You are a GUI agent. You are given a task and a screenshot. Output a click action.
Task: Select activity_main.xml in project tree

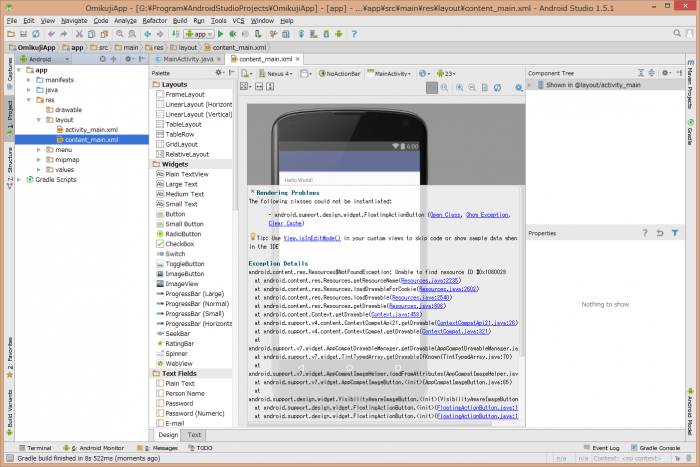pos(92,129)
